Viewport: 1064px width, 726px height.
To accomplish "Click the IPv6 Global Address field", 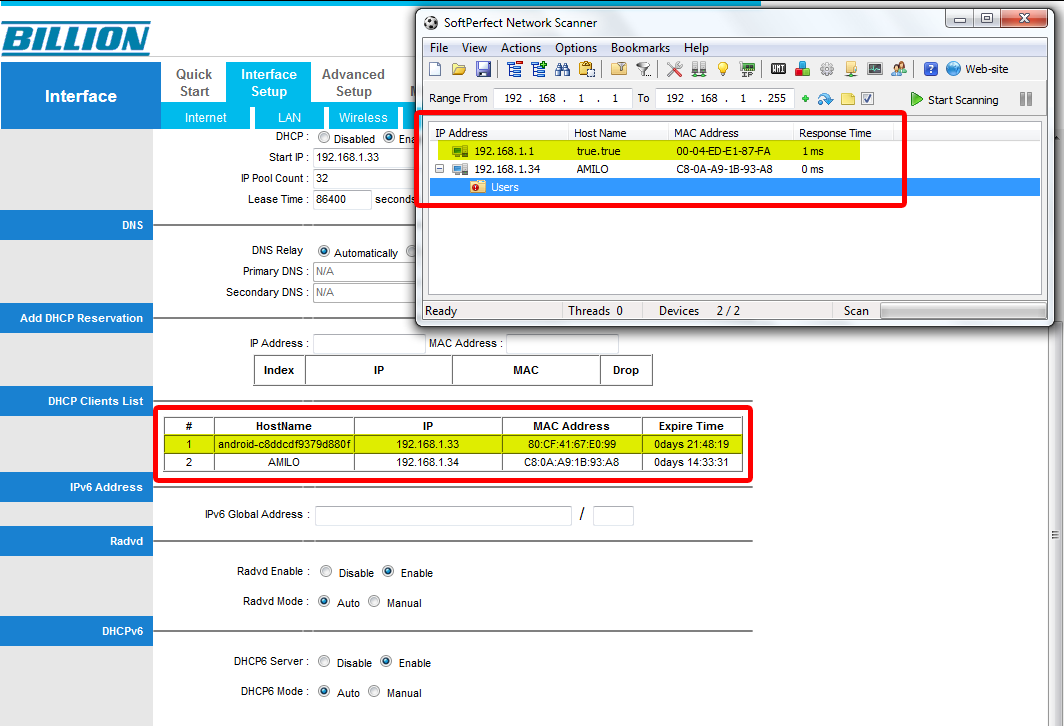I will click(443, 516).
